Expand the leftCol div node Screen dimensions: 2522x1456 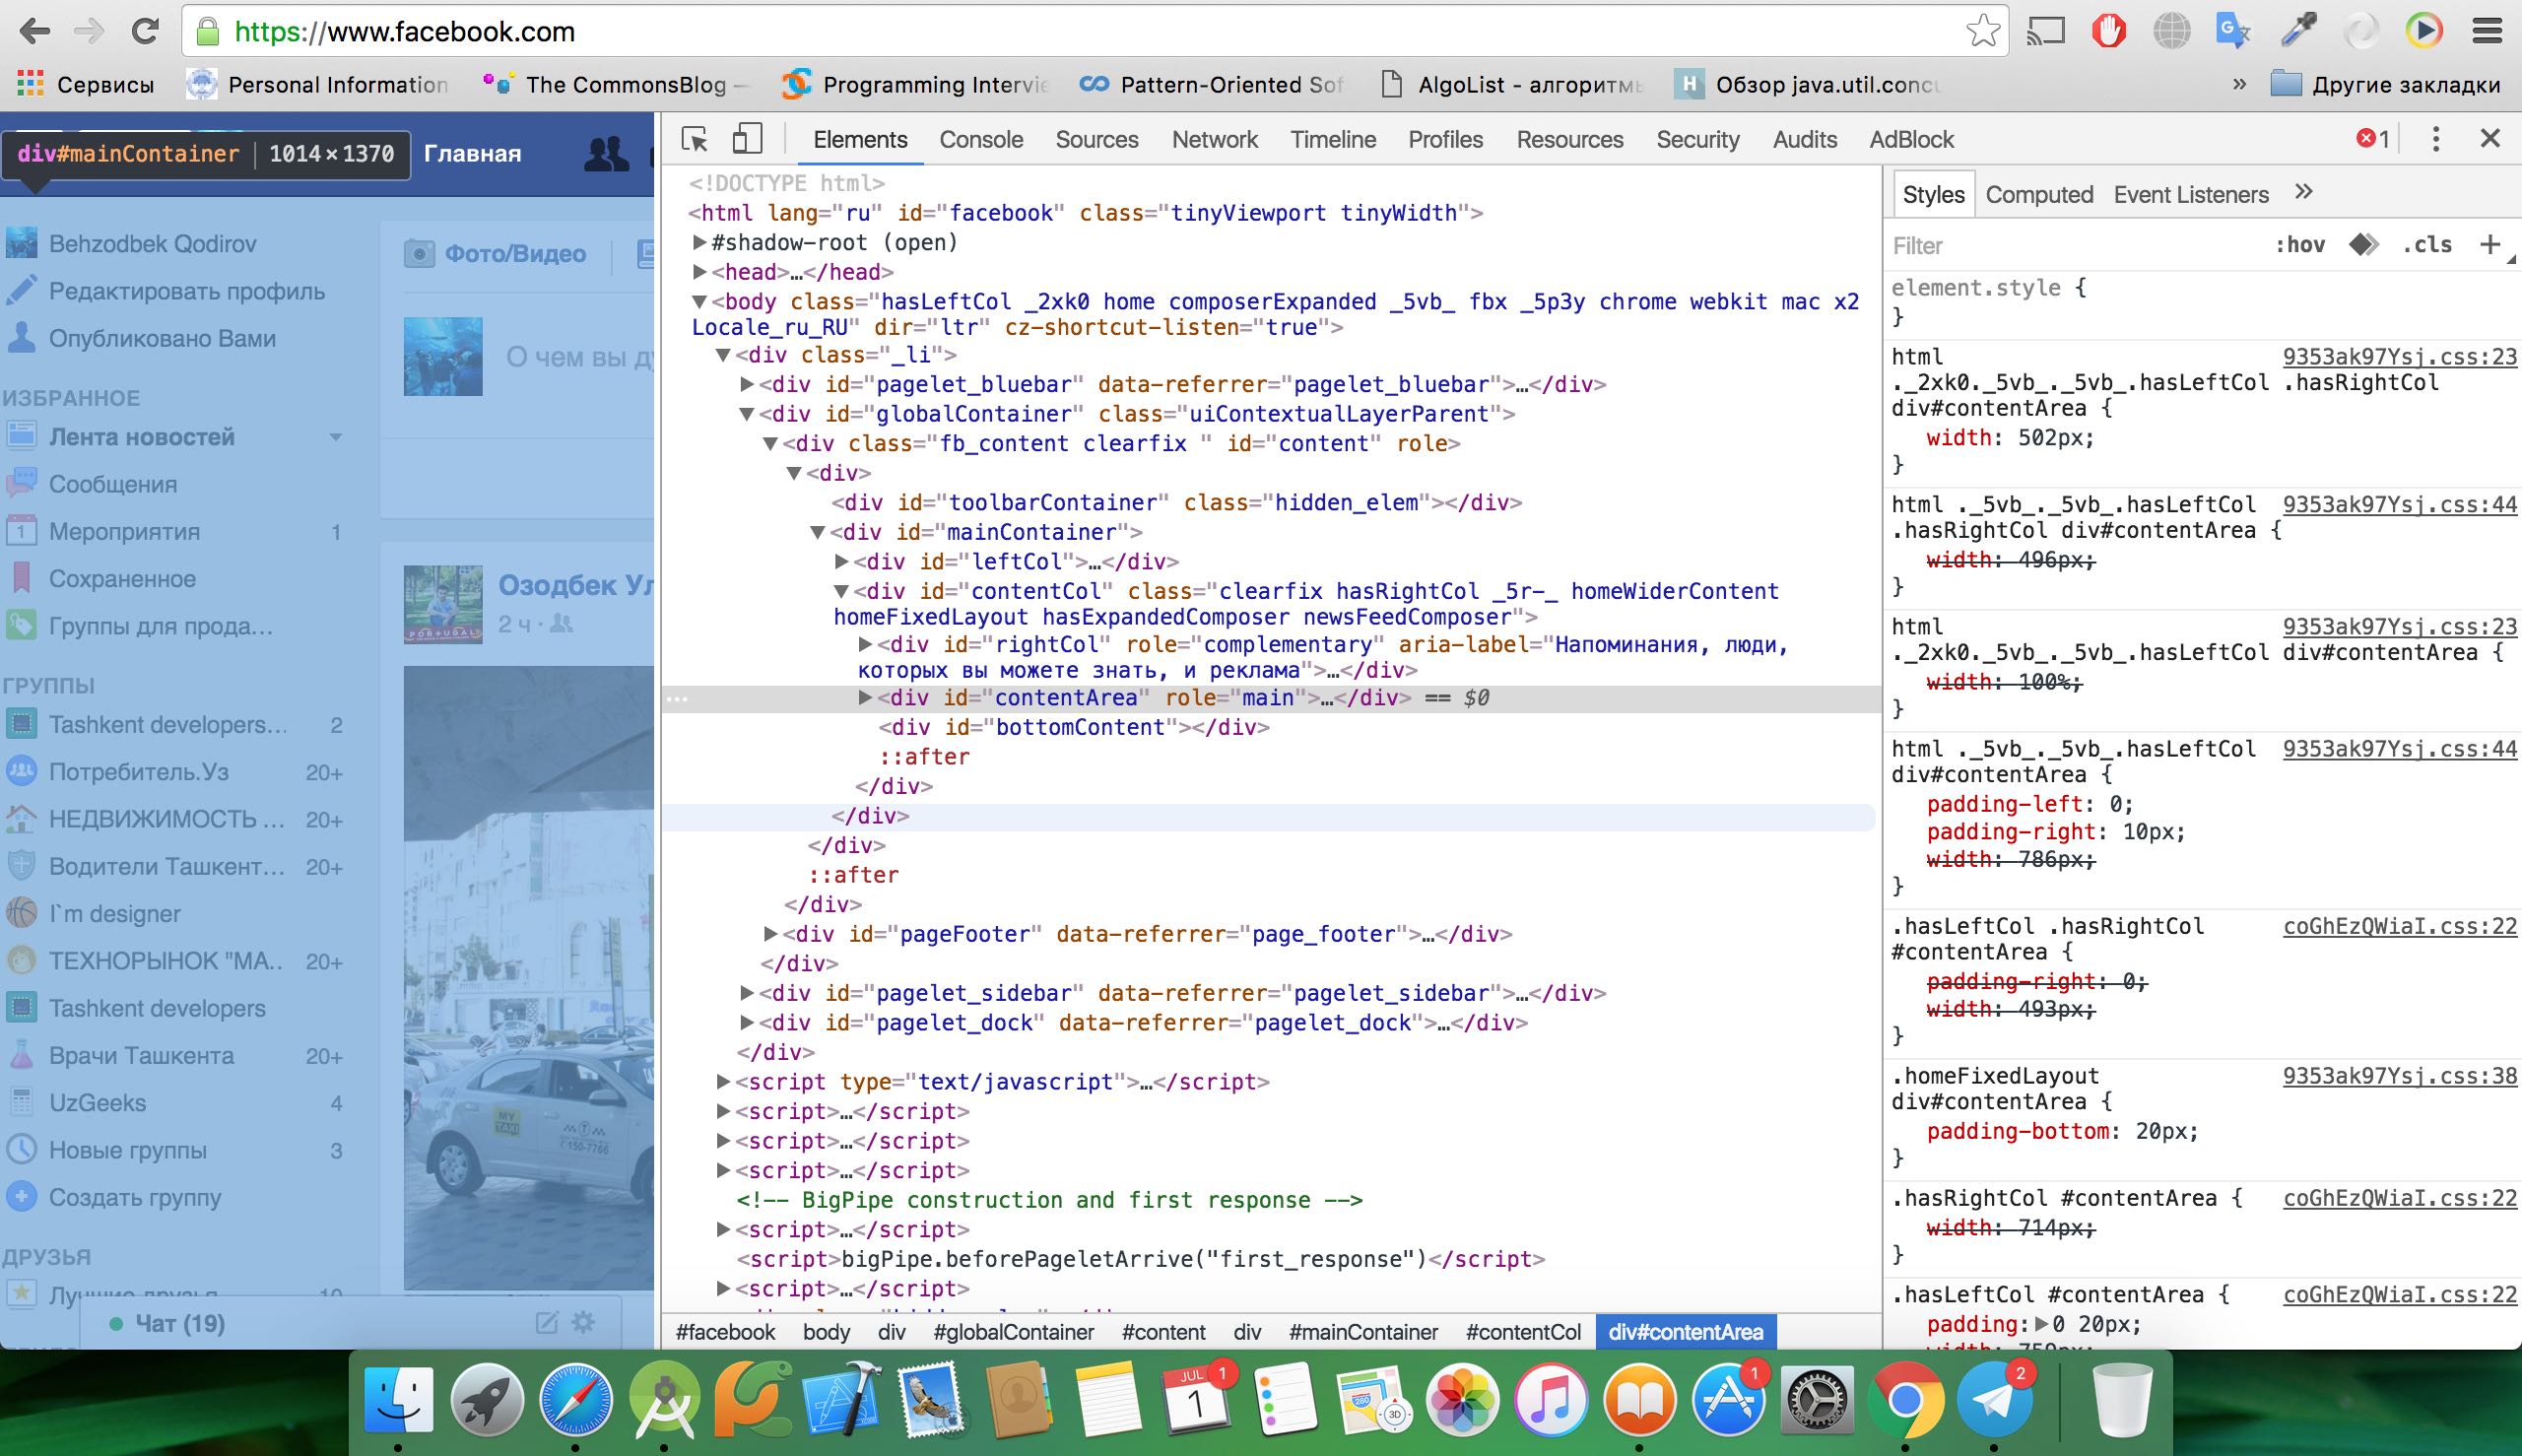pos(842,562)
